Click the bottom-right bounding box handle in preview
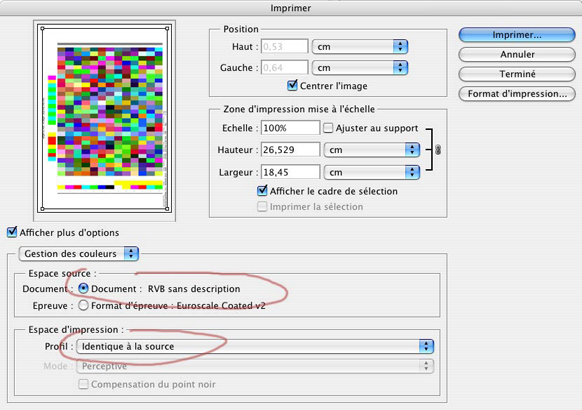The height and width of the screenshot is (410, 582). tap(167, 209)
